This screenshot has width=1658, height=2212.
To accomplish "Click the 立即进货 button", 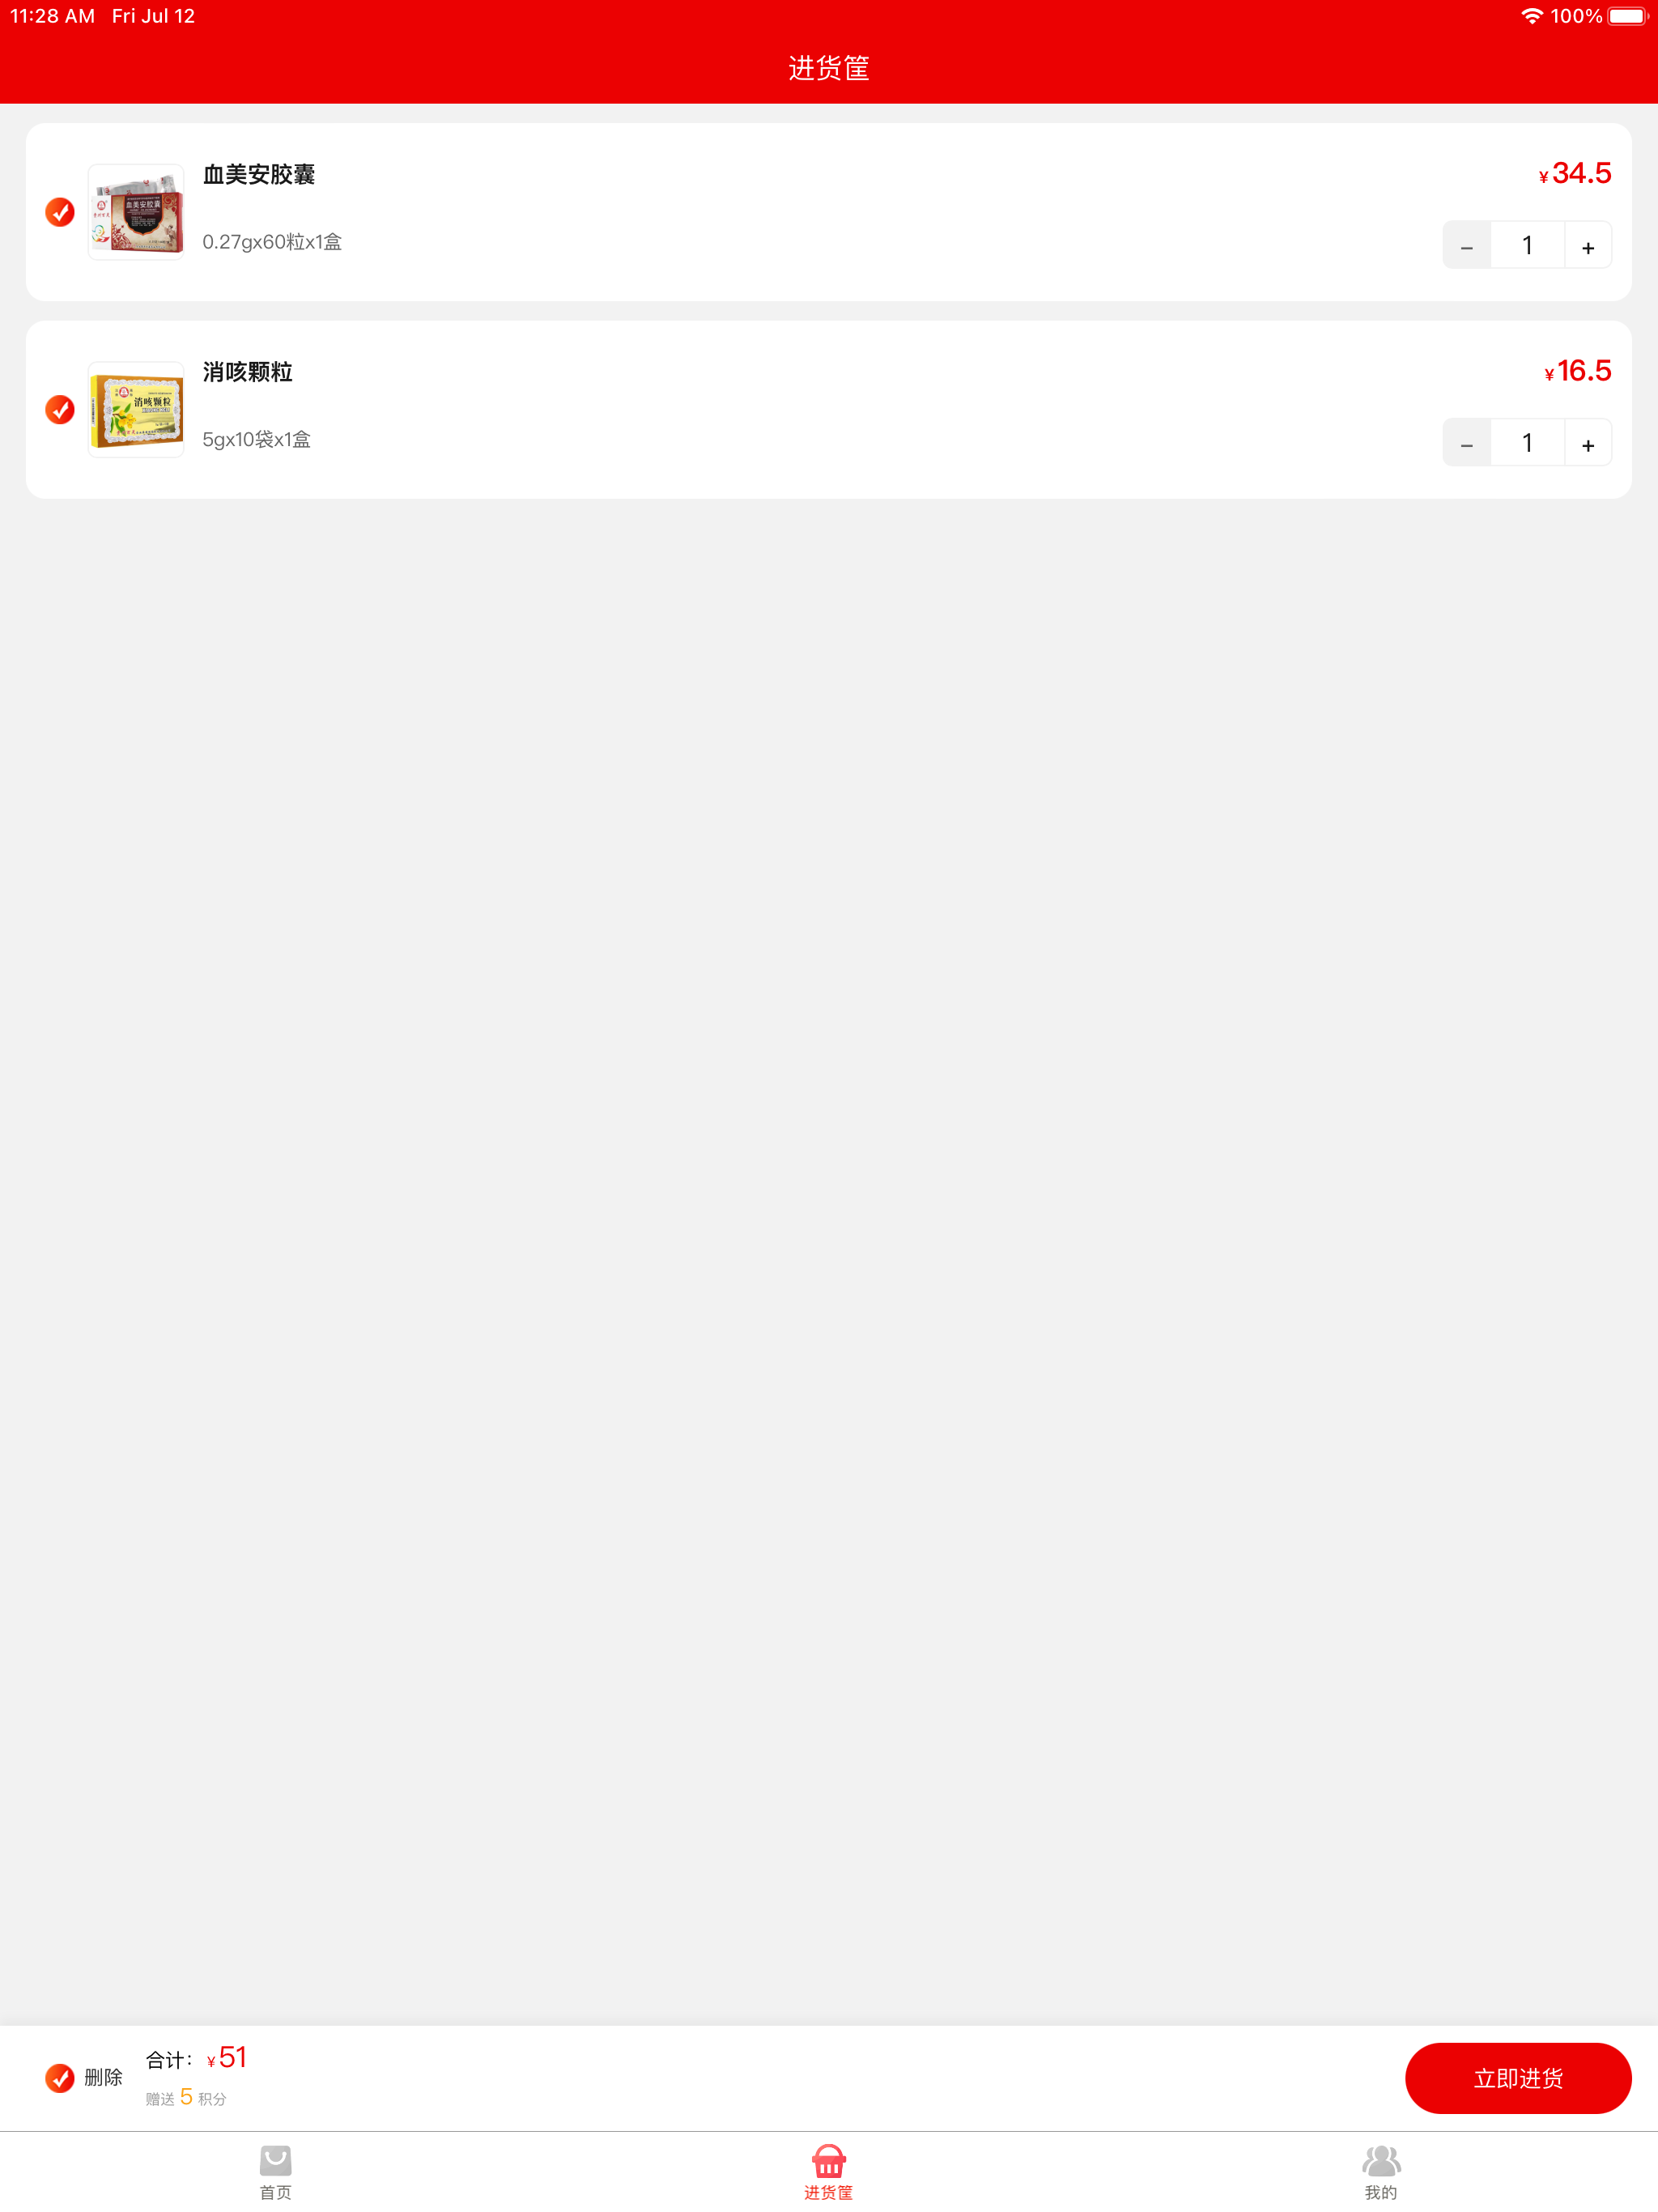I will [1518, 2078].
